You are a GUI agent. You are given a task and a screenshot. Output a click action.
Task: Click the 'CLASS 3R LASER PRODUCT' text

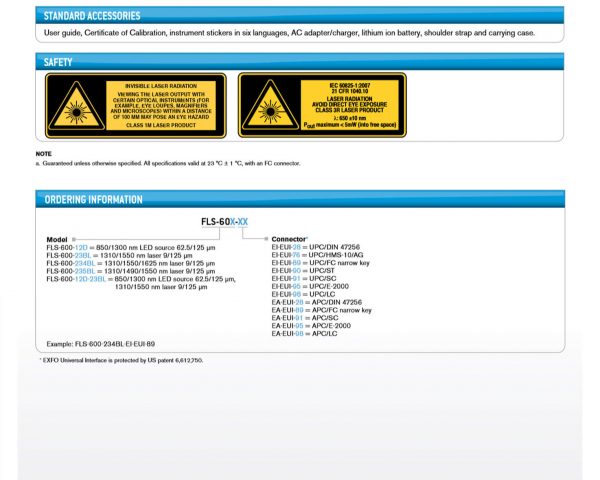(x=349, y=110)
